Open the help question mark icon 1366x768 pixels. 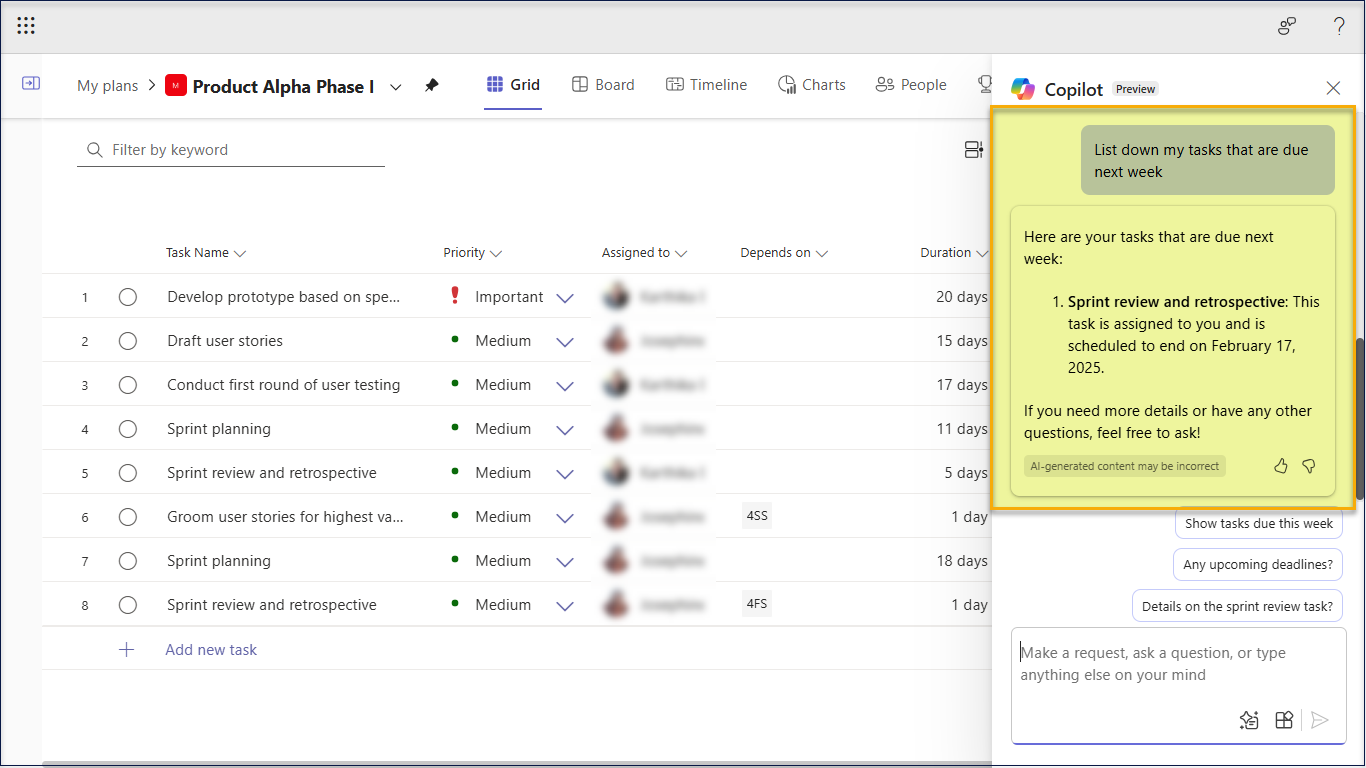point(1339,26)
